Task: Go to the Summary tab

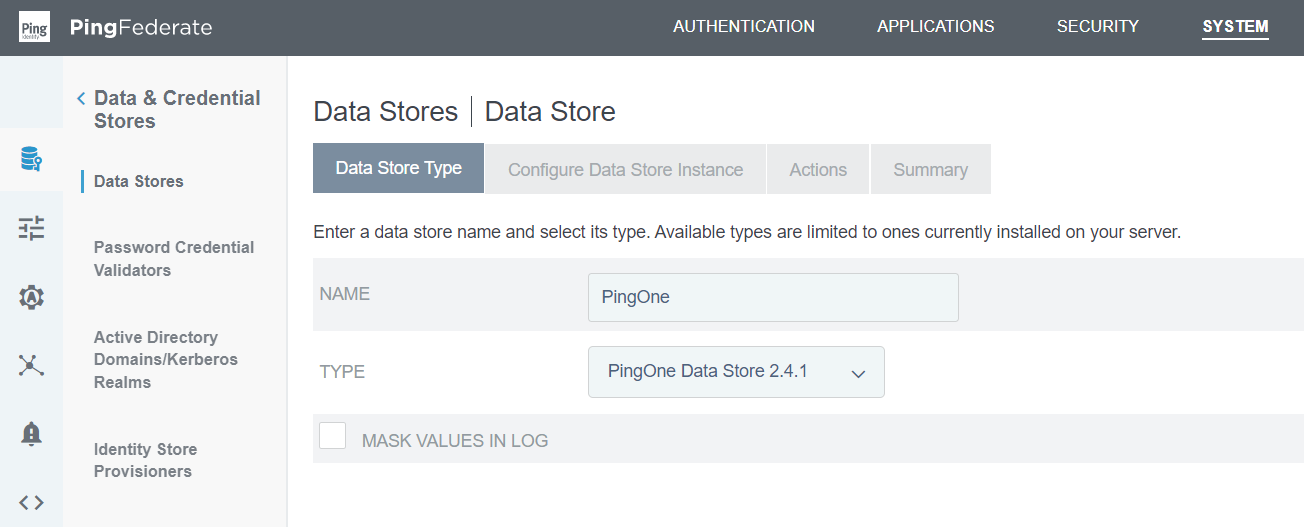Action: [930, 169]
